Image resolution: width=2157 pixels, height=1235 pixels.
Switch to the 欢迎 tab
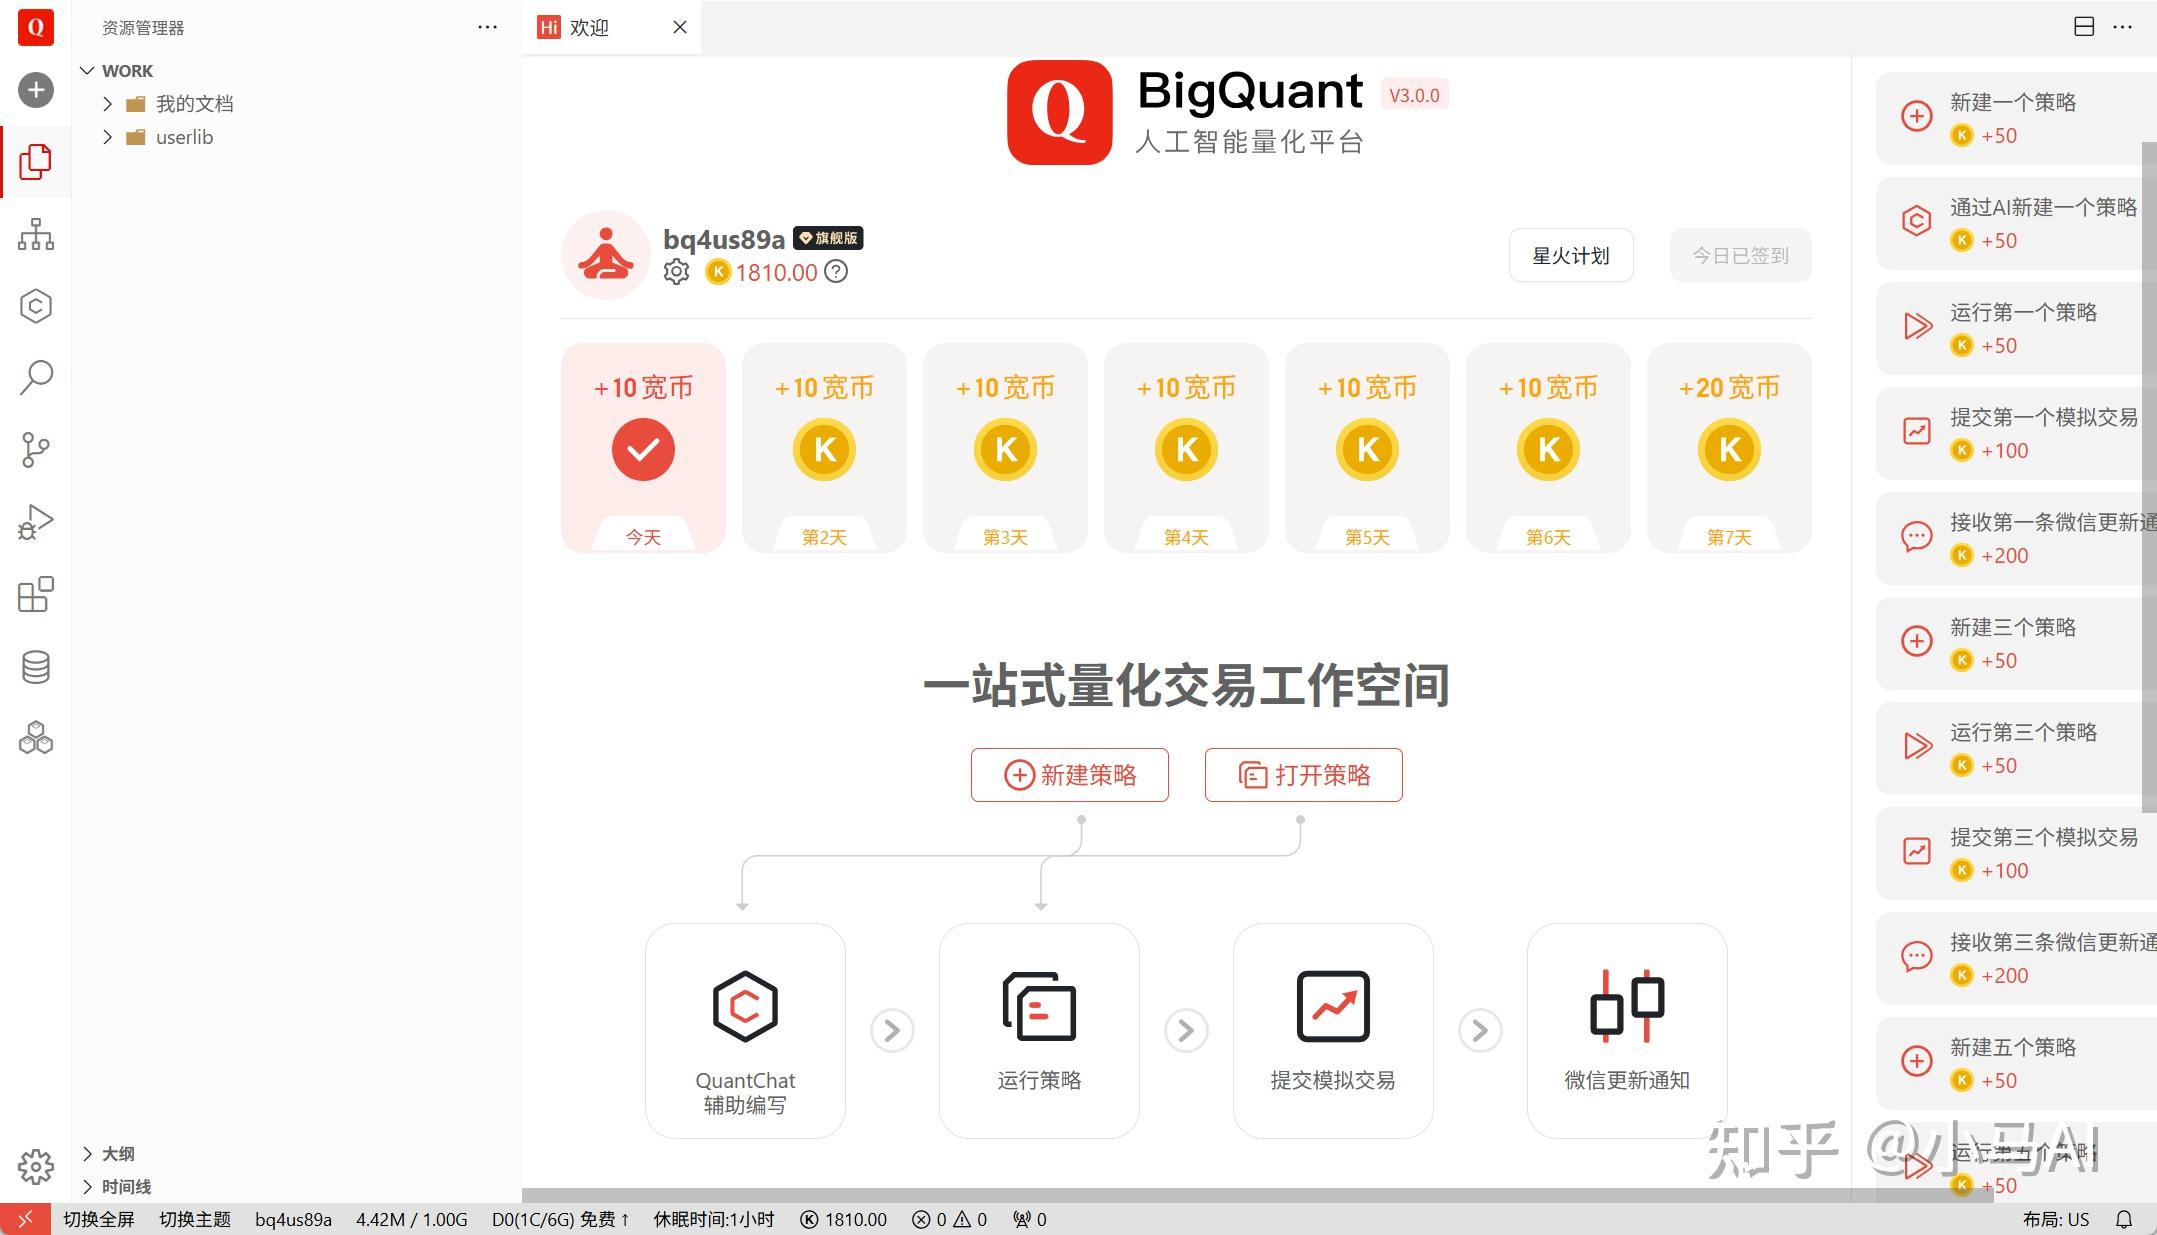pos(590,27)
